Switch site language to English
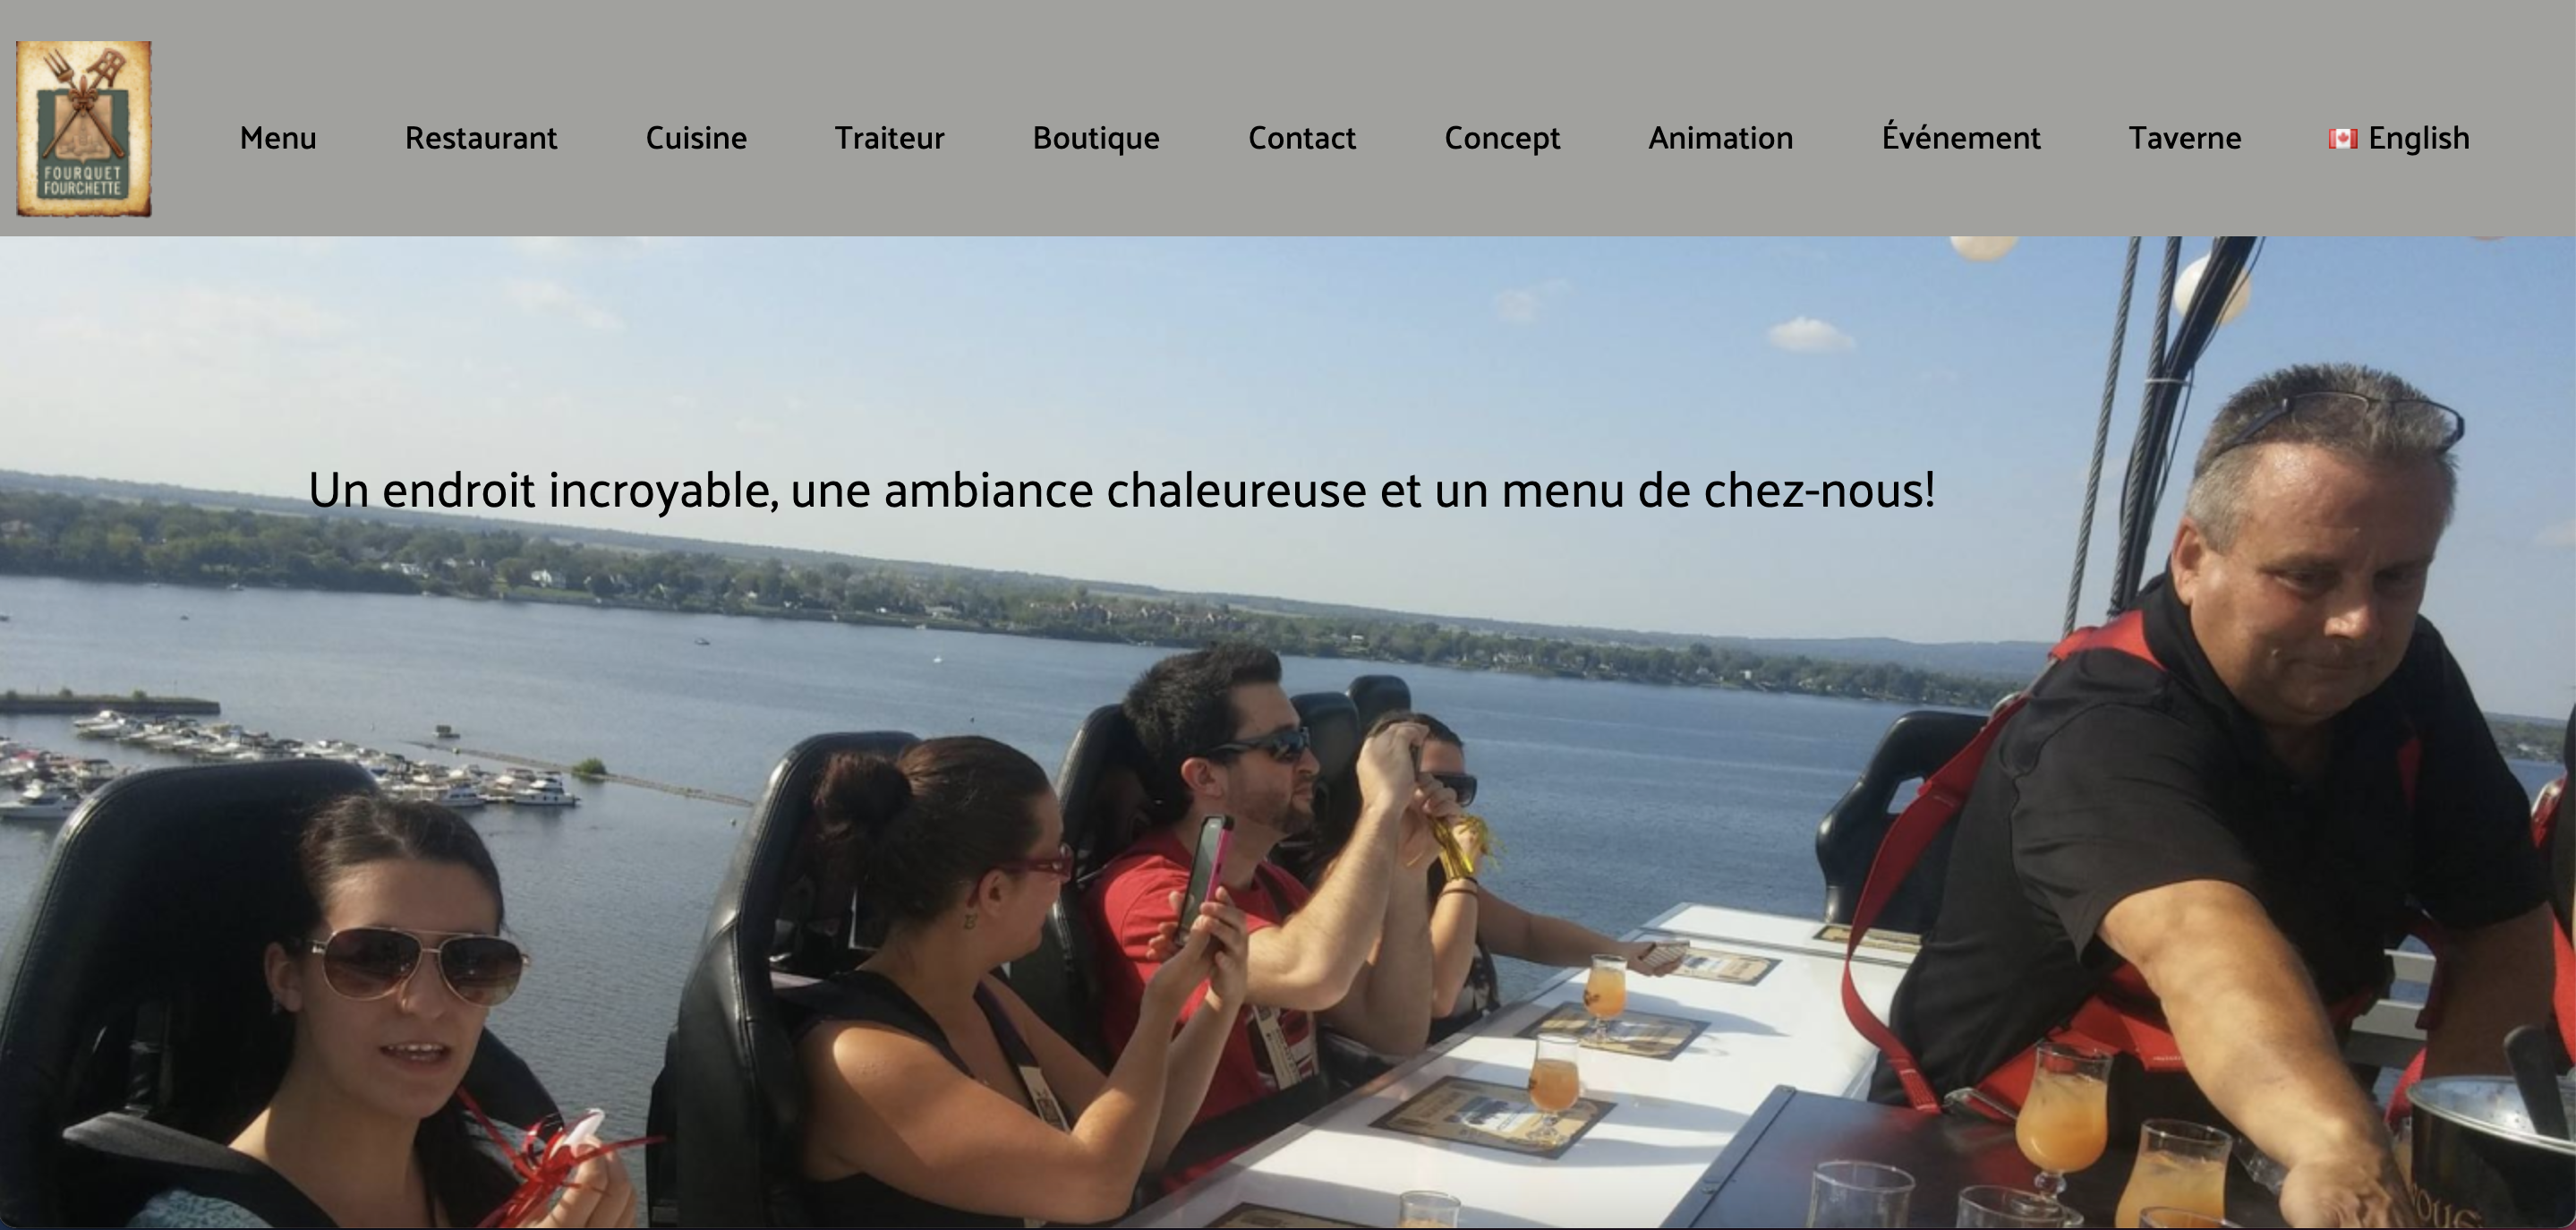The image size is (2576, 1230). coord(2418,138)
